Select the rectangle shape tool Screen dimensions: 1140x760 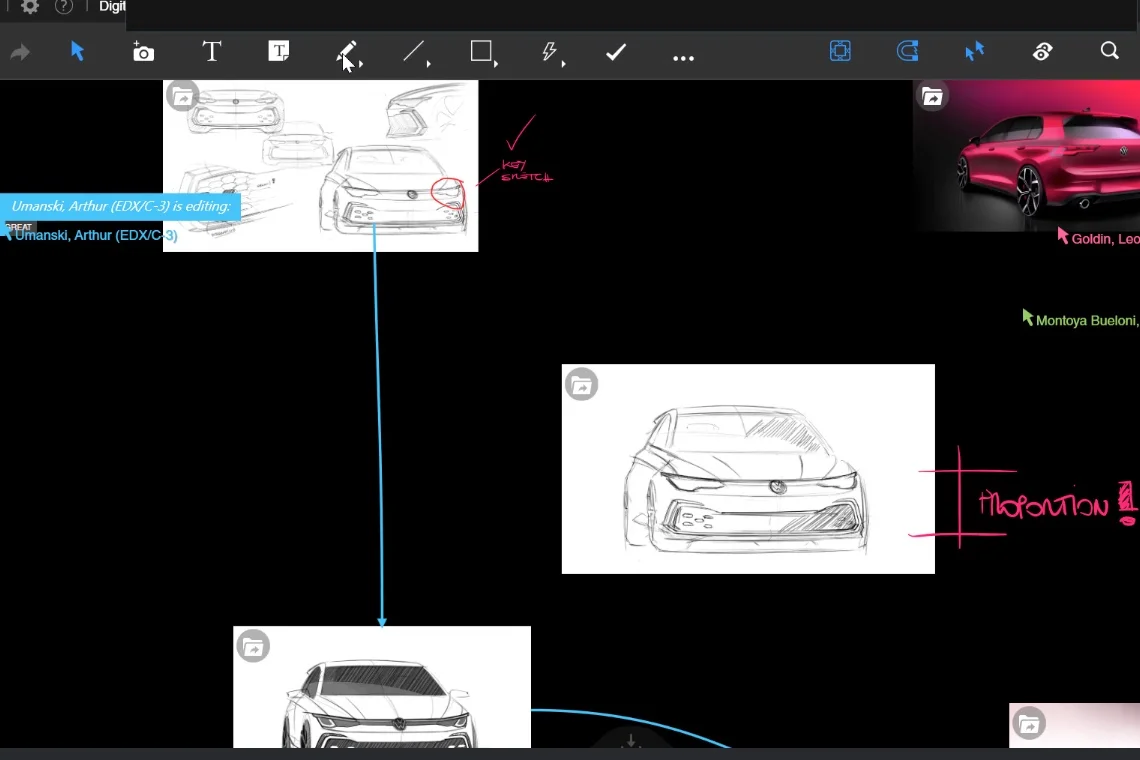(481, 51)
